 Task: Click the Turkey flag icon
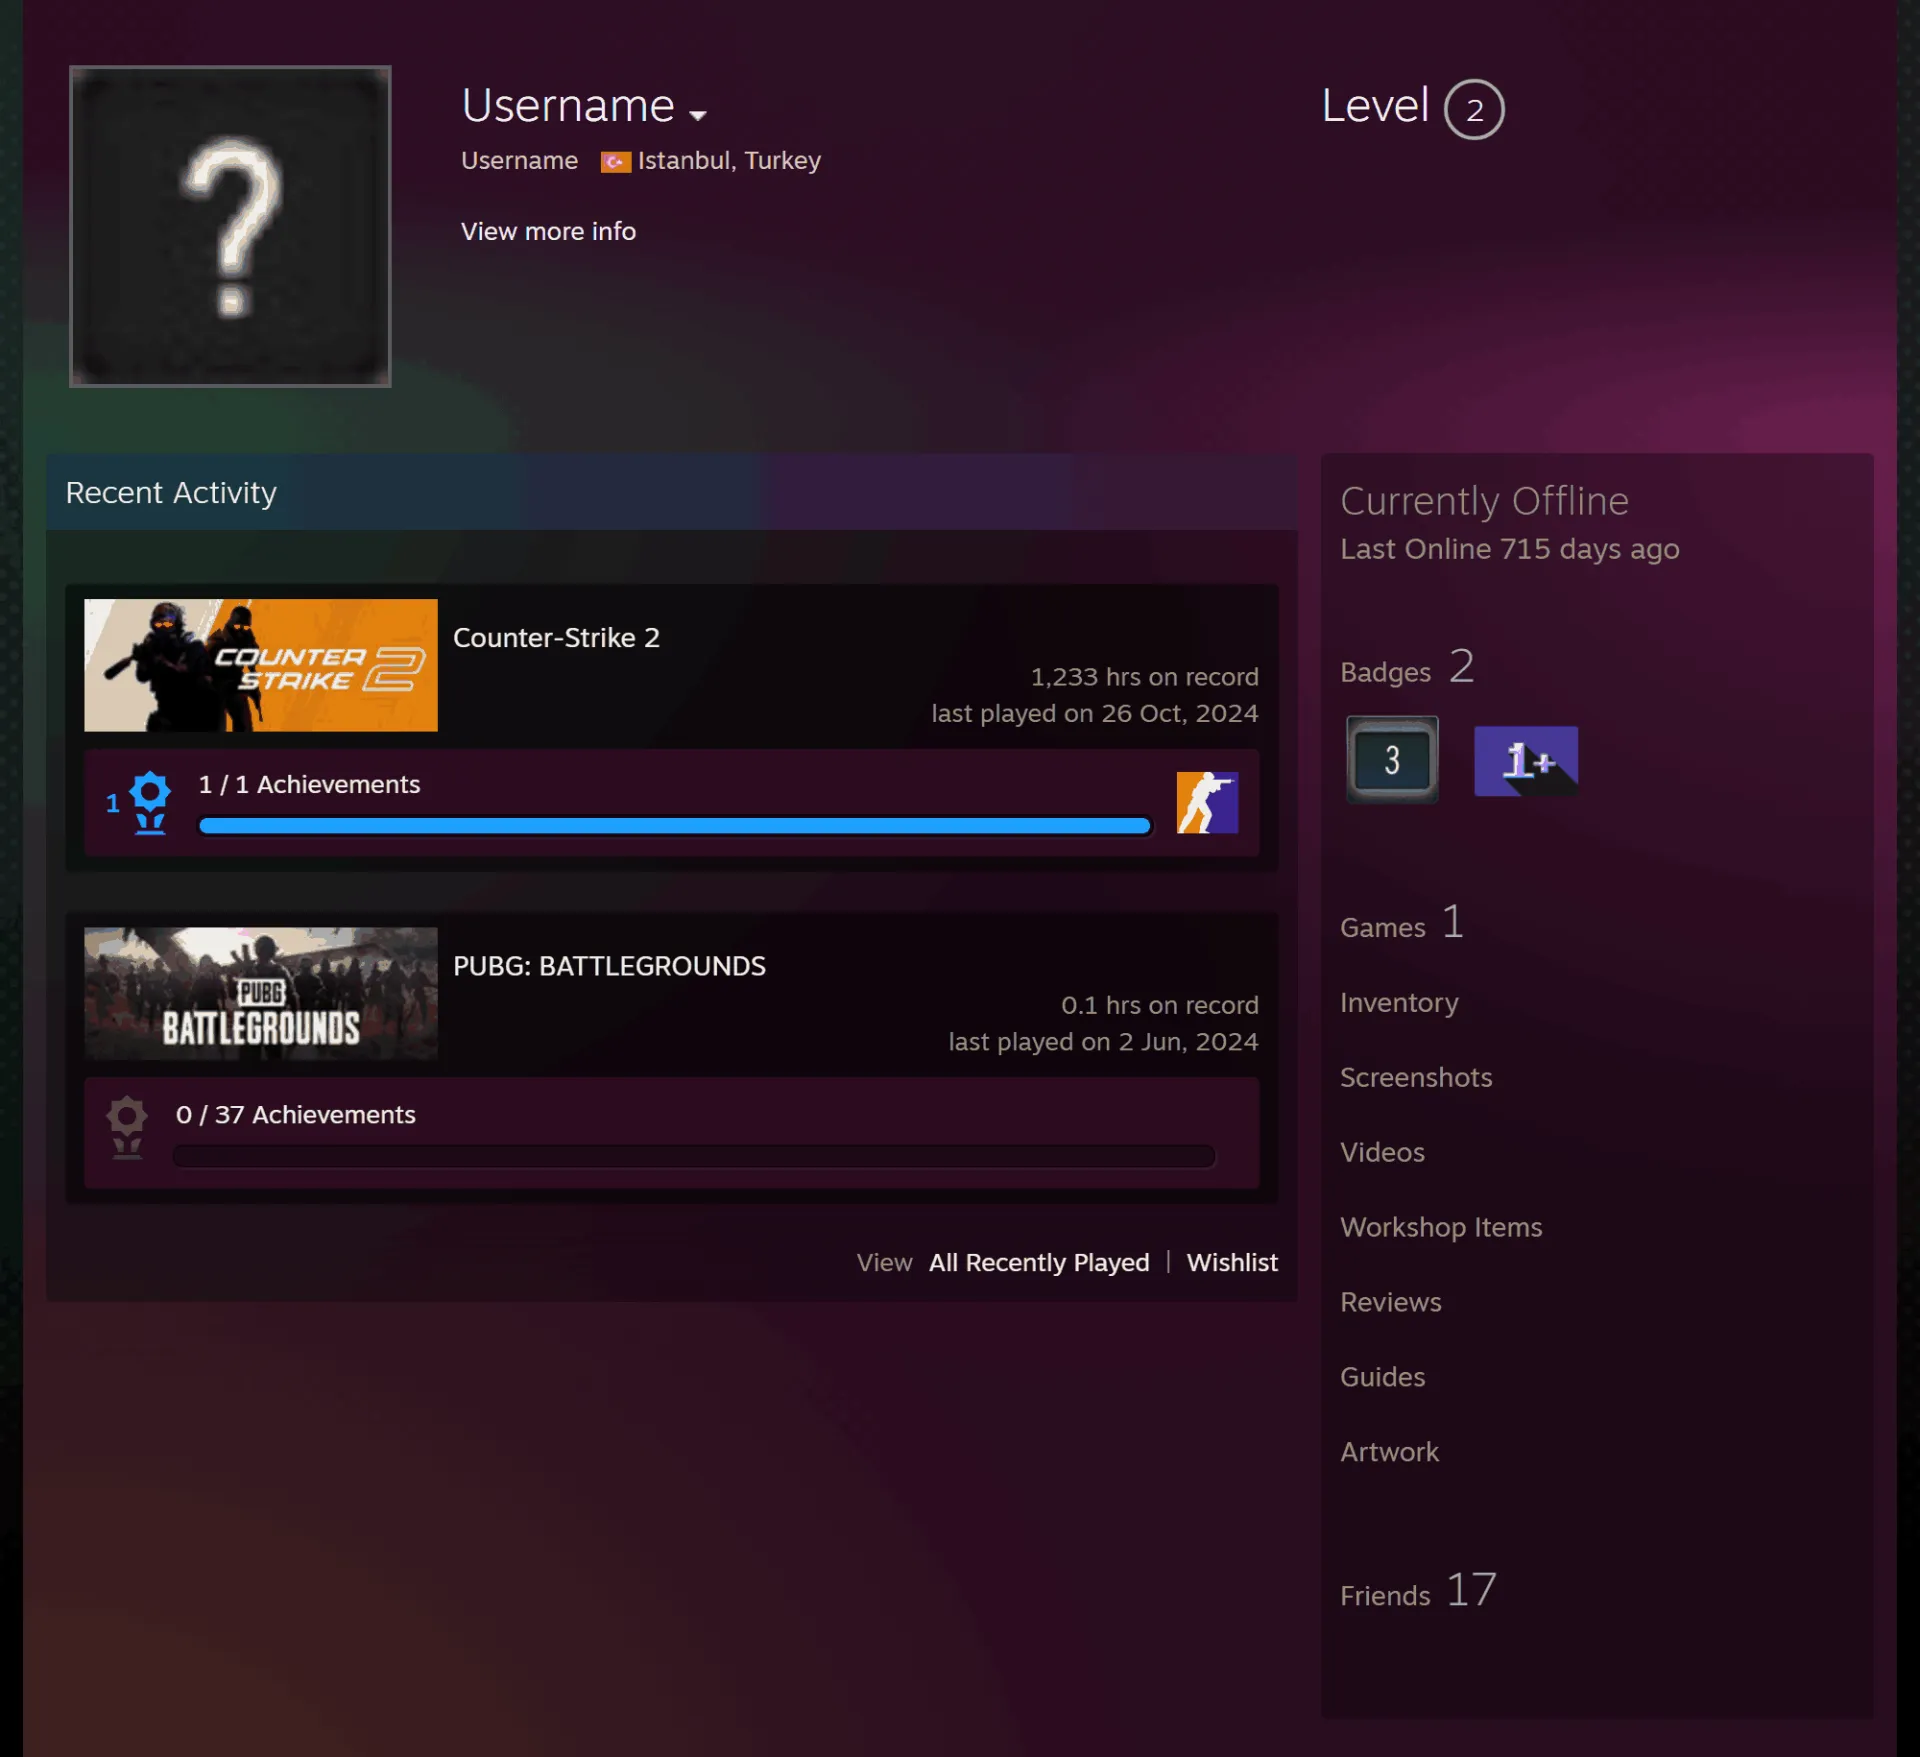[x=615, y=162]
